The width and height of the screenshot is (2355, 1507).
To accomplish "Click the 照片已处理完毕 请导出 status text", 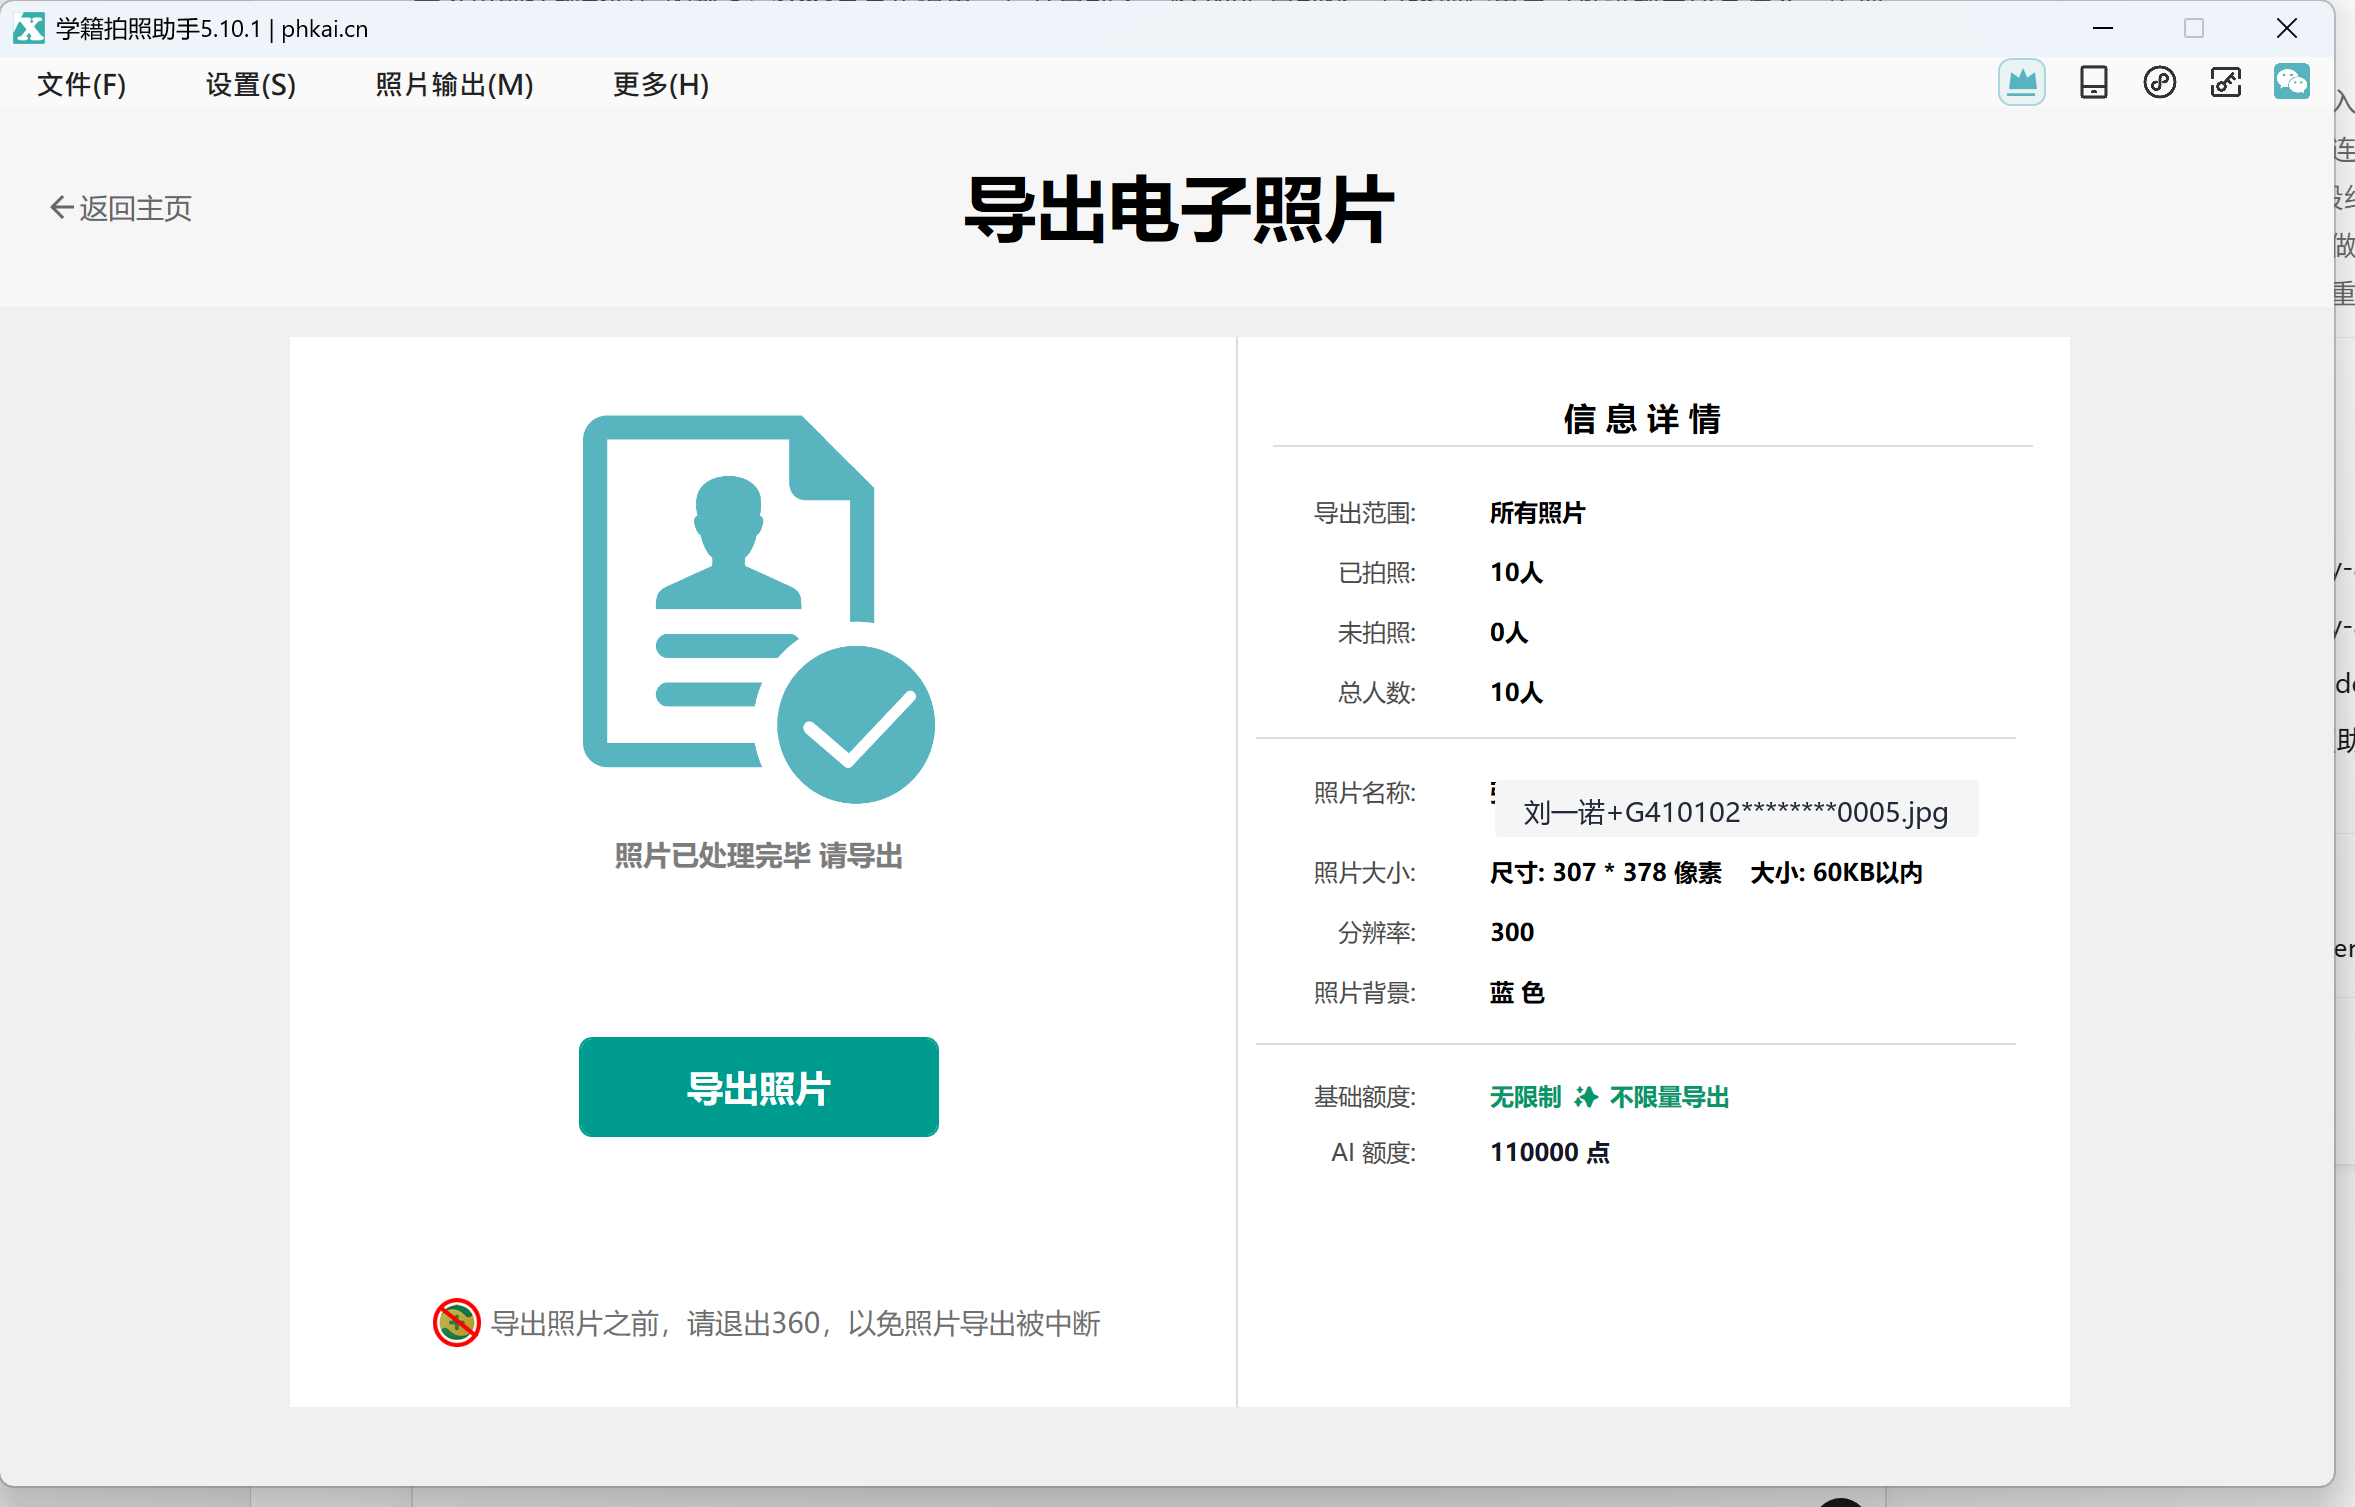I will point(758,856).
